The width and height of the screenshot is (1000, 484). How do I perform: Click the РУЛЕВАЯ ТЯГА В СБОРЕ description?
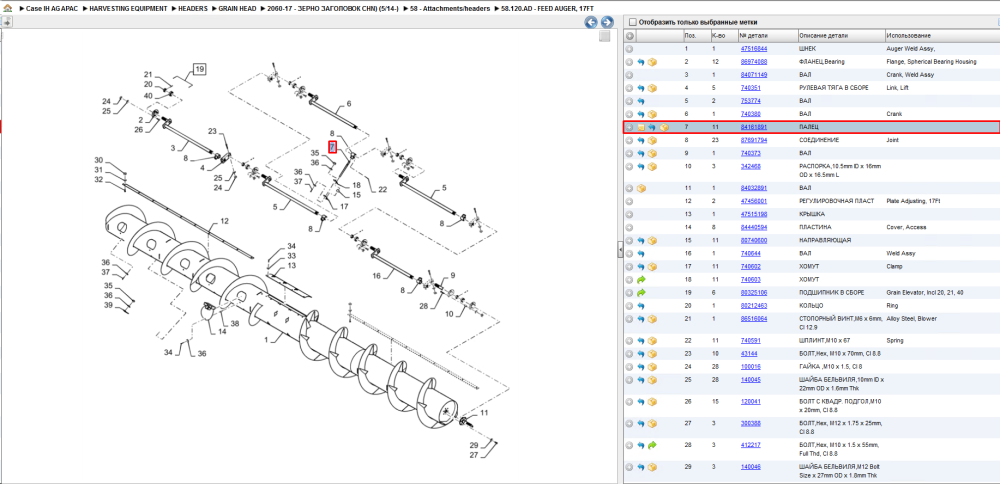[834, 88]
